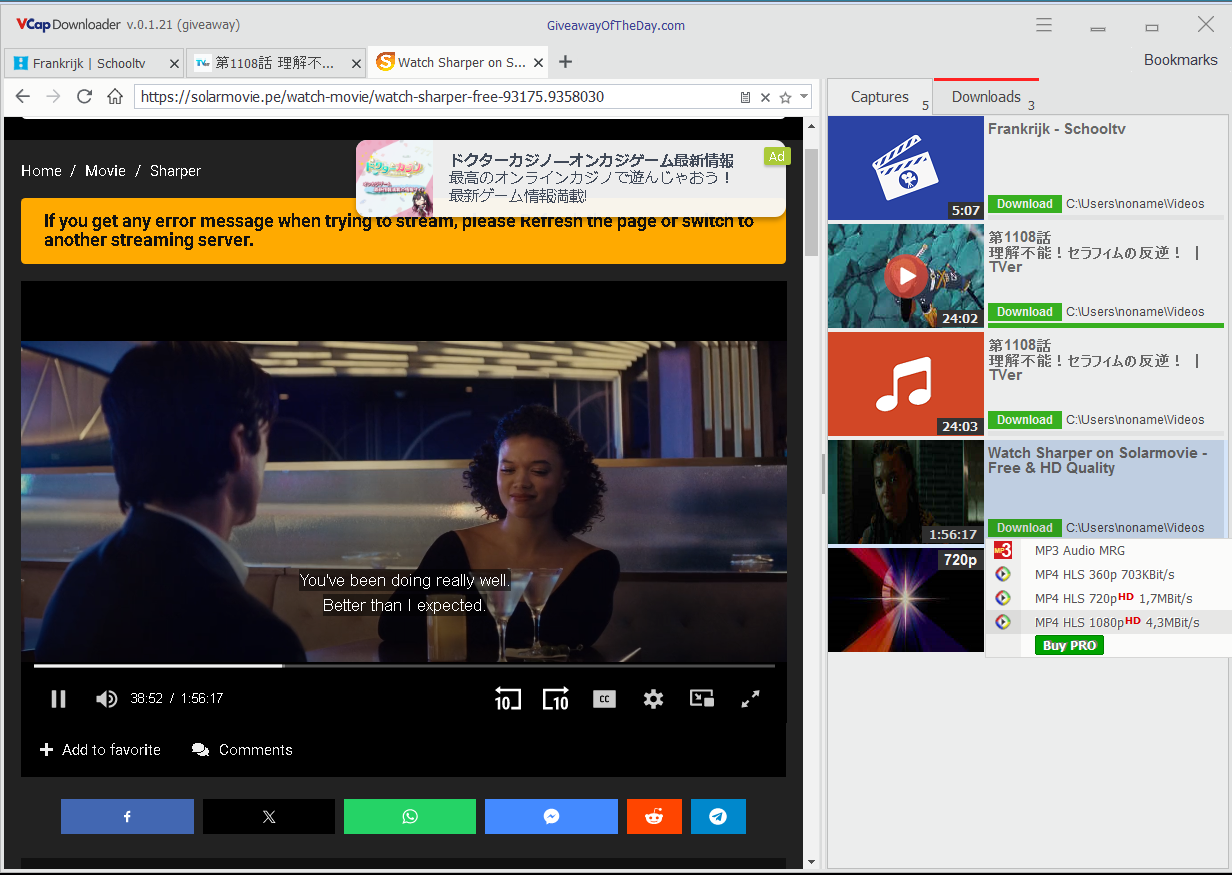The width and height of the screenshot is (1232, 875).
Task: Select MP4 HLS 720p HD 1,7MBit/s
Action: pyautogui.click(x=1108, y=598)
